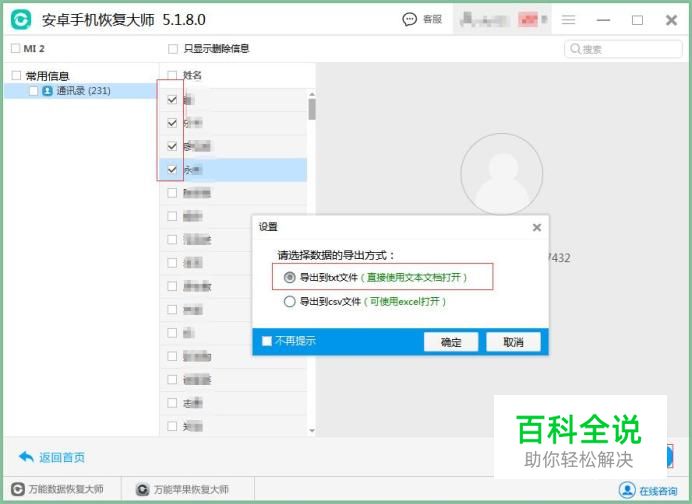Click the app logo icon in title bar

pyautogui.click(x=21, y=19)
